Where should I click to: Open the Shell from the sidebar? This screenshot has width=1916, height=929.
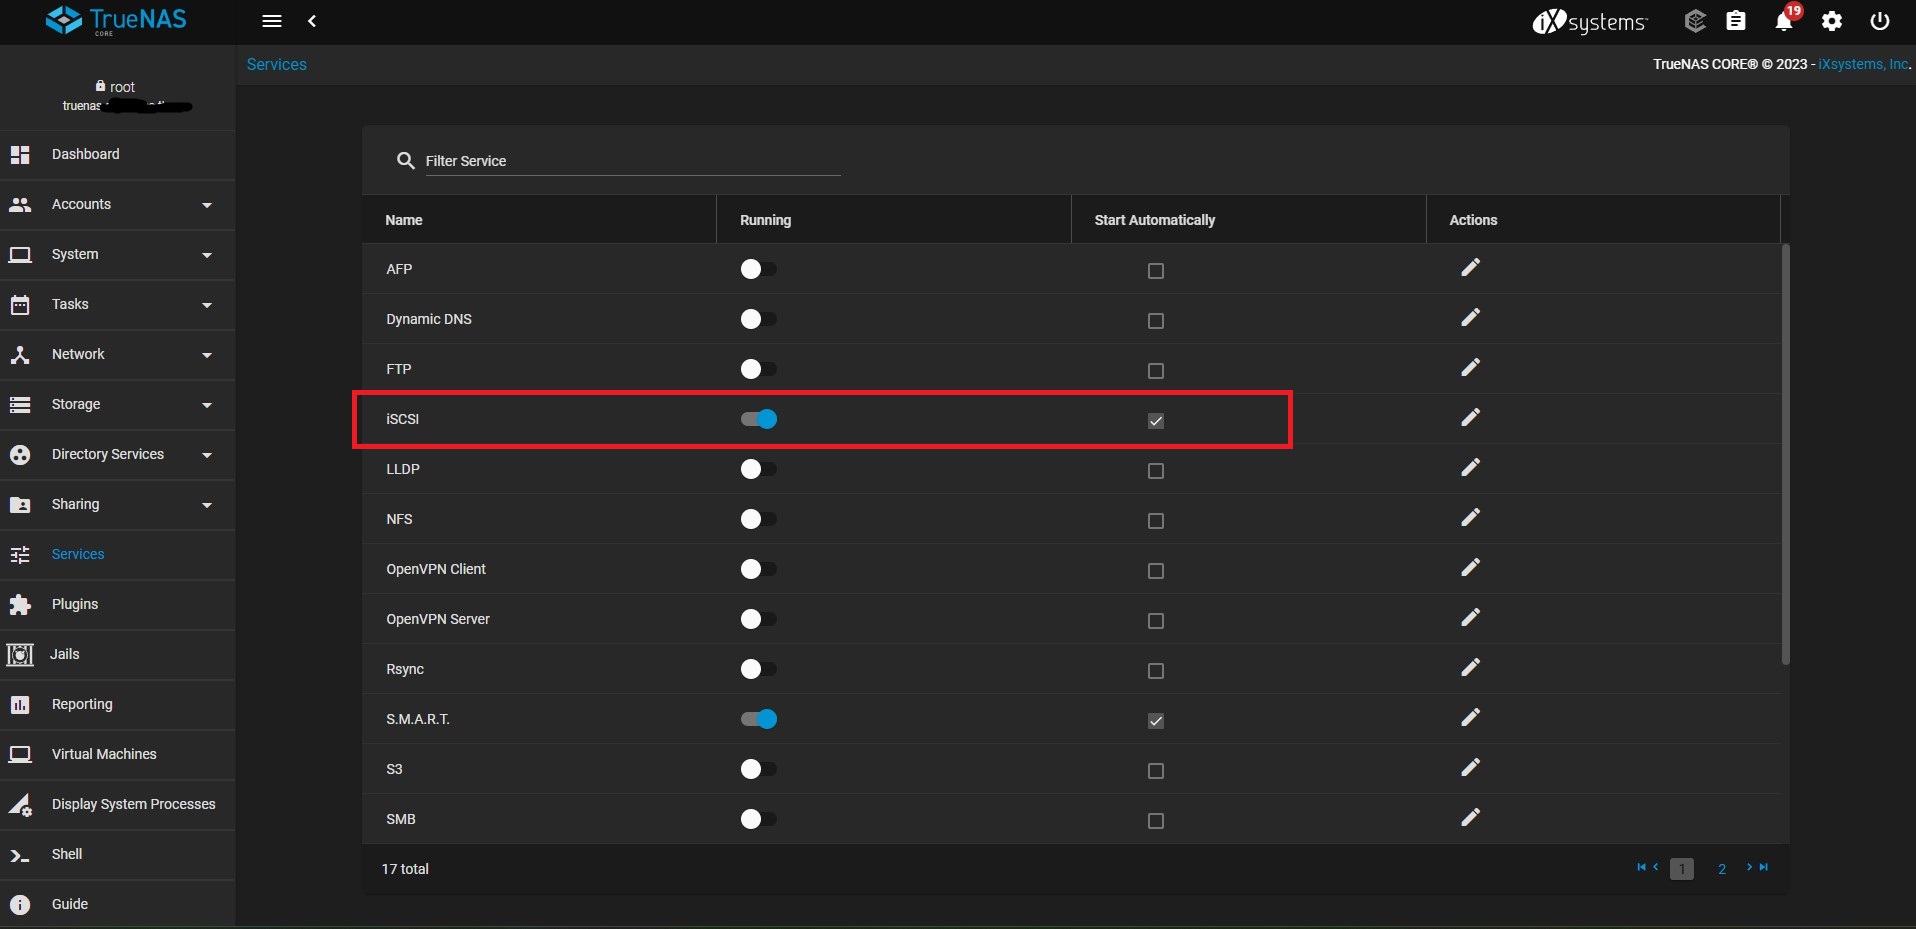click(x=68, y=854)
